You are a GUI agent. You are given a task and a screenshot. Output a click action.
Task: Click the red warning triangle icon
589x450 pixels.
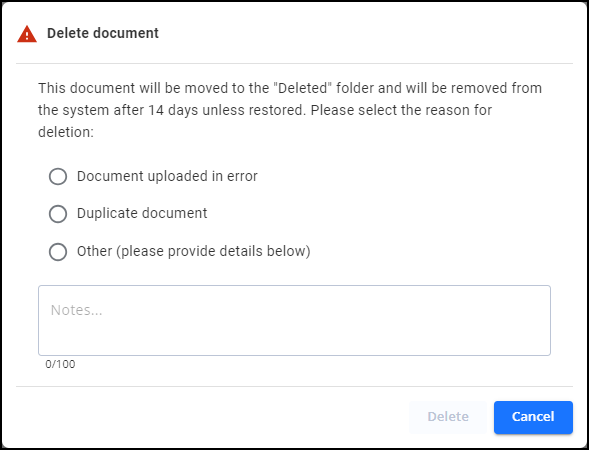pos(27,34)
